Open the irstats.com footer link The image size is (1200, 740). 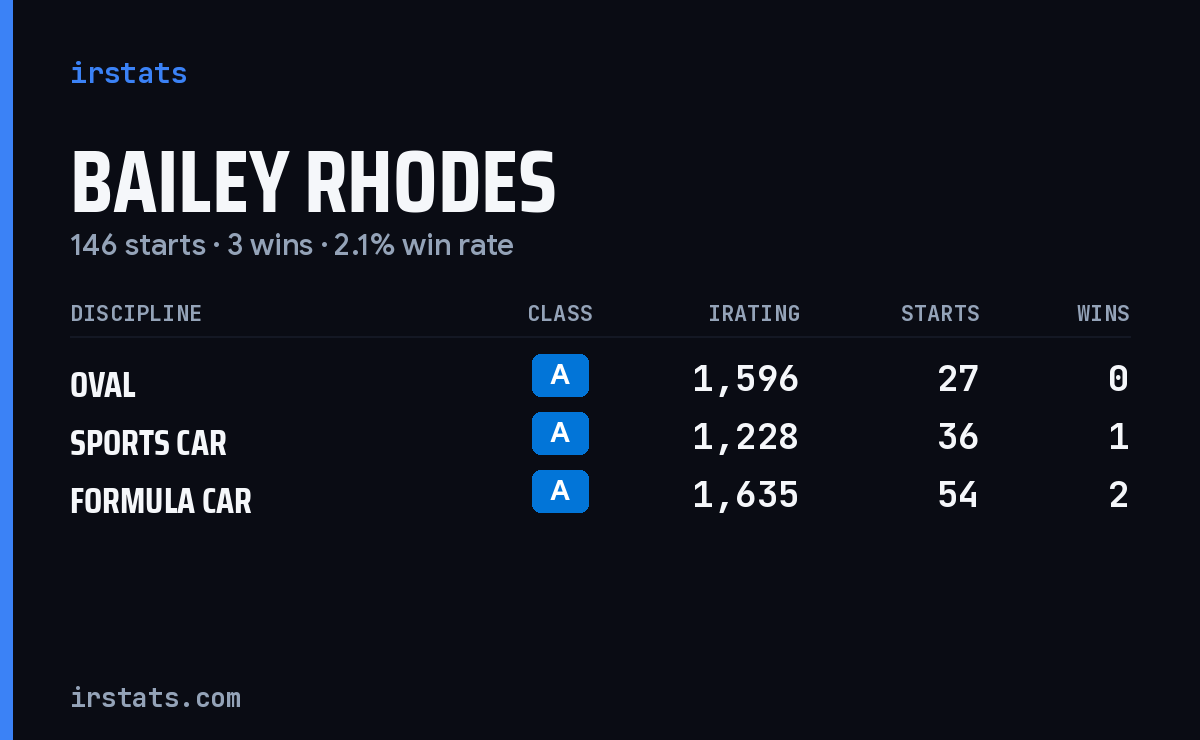coord(155,697)
